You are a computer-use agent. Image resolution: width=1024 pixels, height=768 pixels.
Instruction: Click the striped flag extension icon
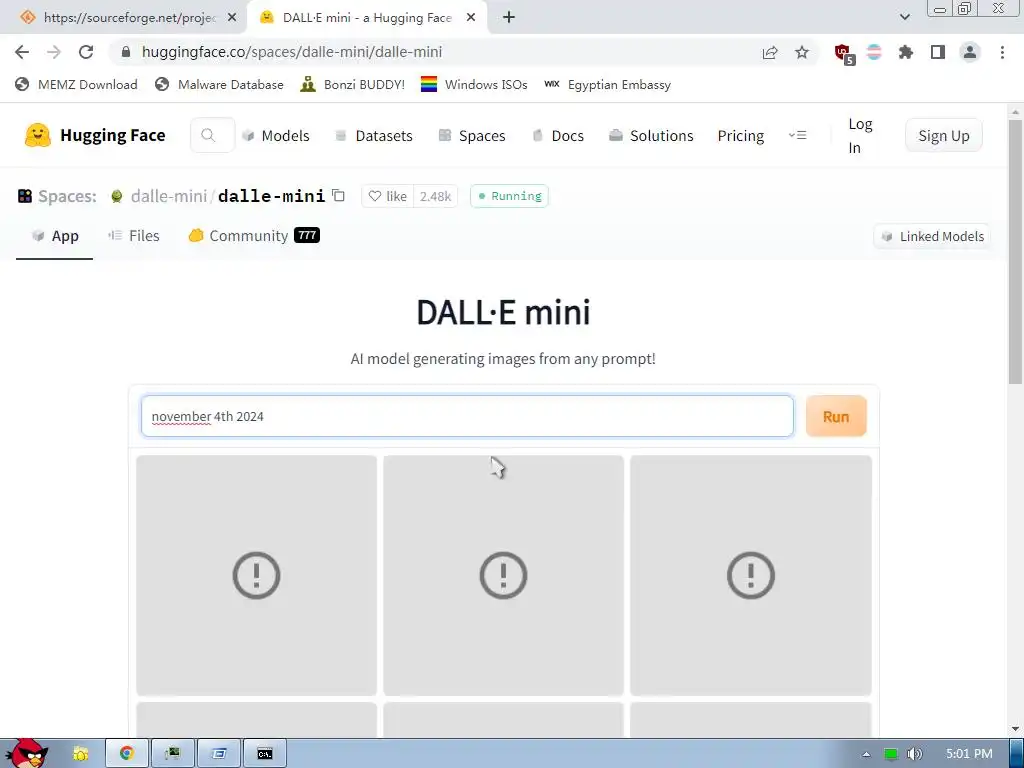tap(874, 52)
